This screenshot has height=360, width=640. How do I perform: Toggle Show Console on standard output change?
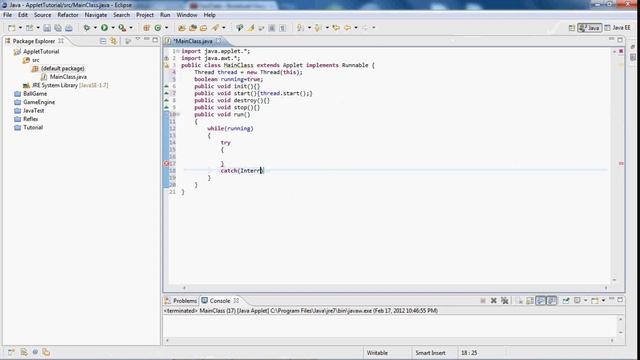pyautogui.click(x=541, y=300)
